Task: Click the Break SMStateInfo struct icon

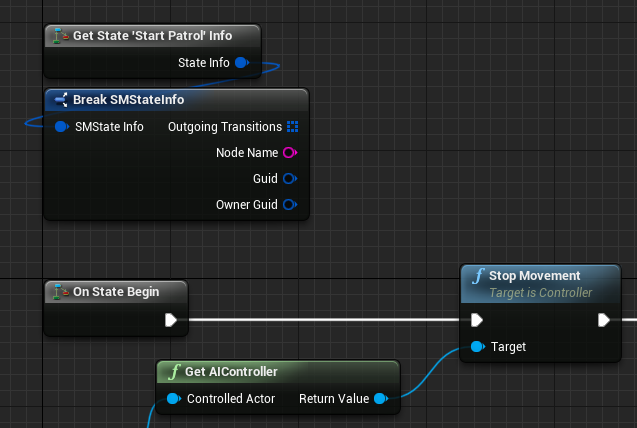Action: click(x=60, y=100)
